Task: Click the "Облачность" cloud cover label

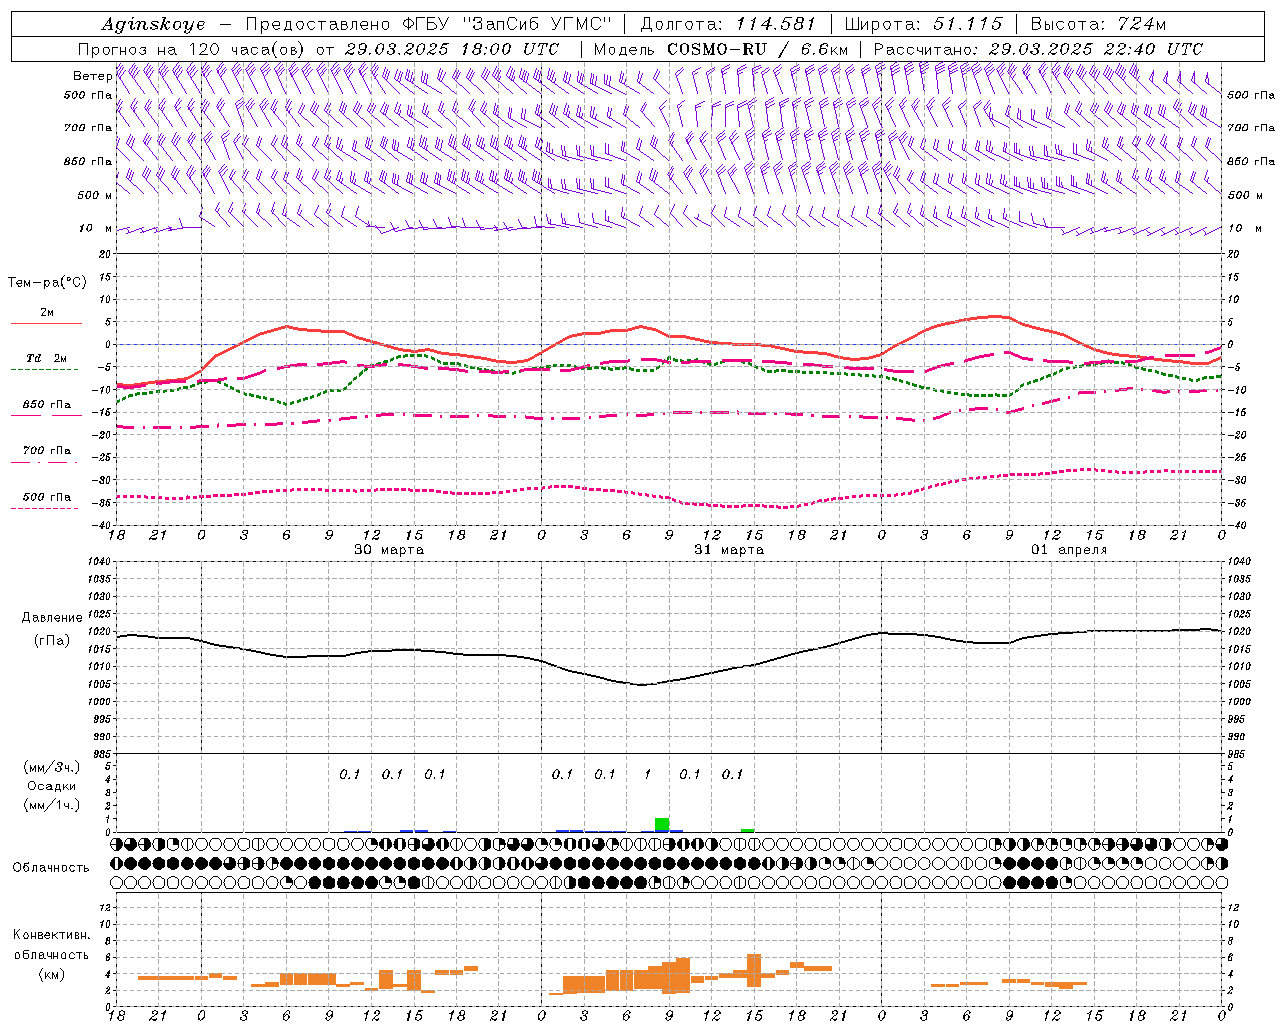Action: click(51, 867)
